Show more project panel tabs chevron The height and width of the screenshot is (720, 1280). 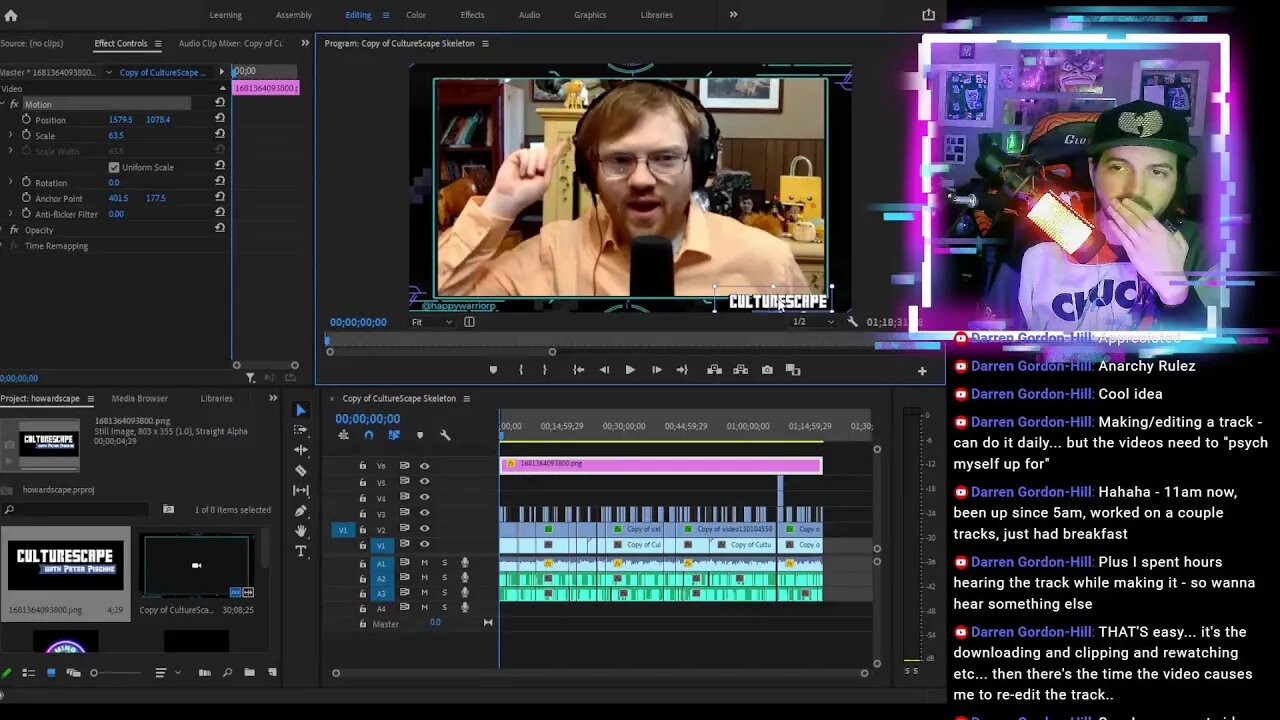tap(273, 398)
